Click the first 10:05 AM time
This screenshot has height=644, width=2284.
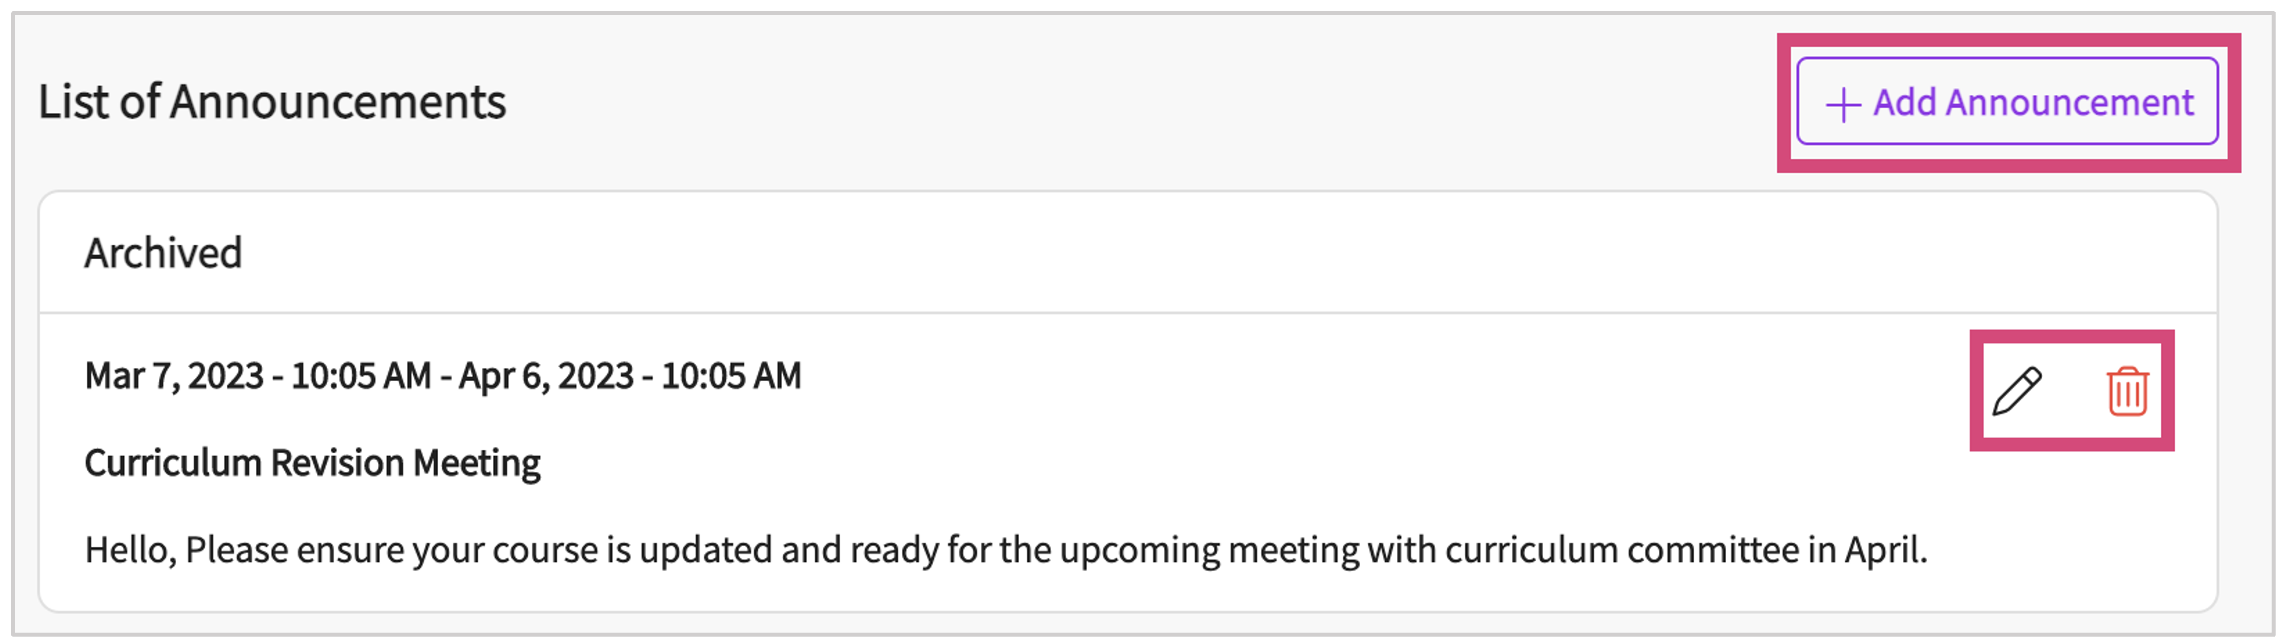[x=361, y=376]
